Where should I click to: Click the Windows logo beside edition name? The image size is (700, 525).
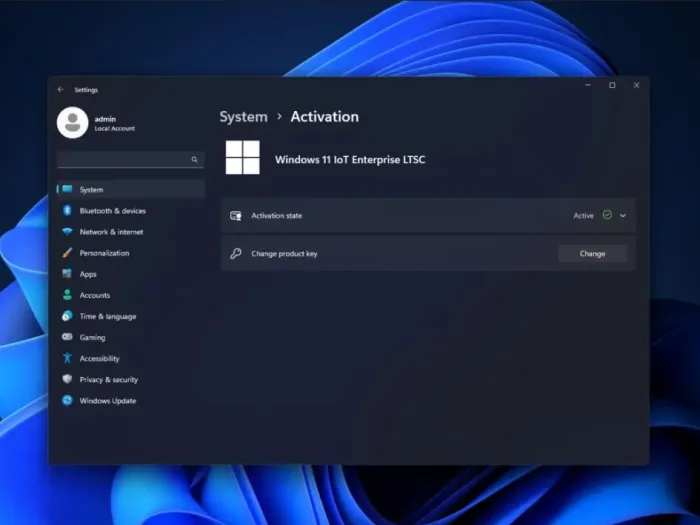[242, 157]
